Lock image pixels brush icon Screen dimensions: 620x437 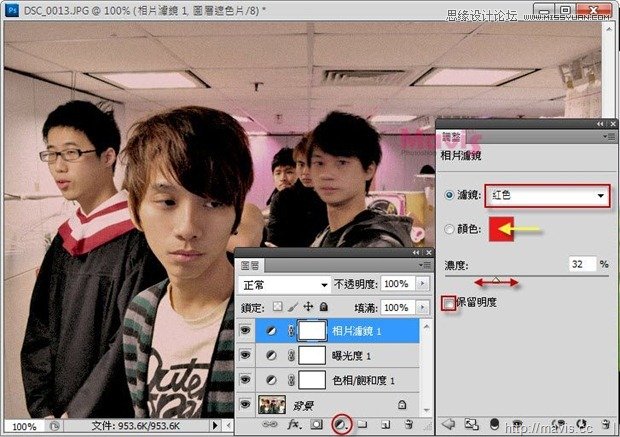coord(293,306)
